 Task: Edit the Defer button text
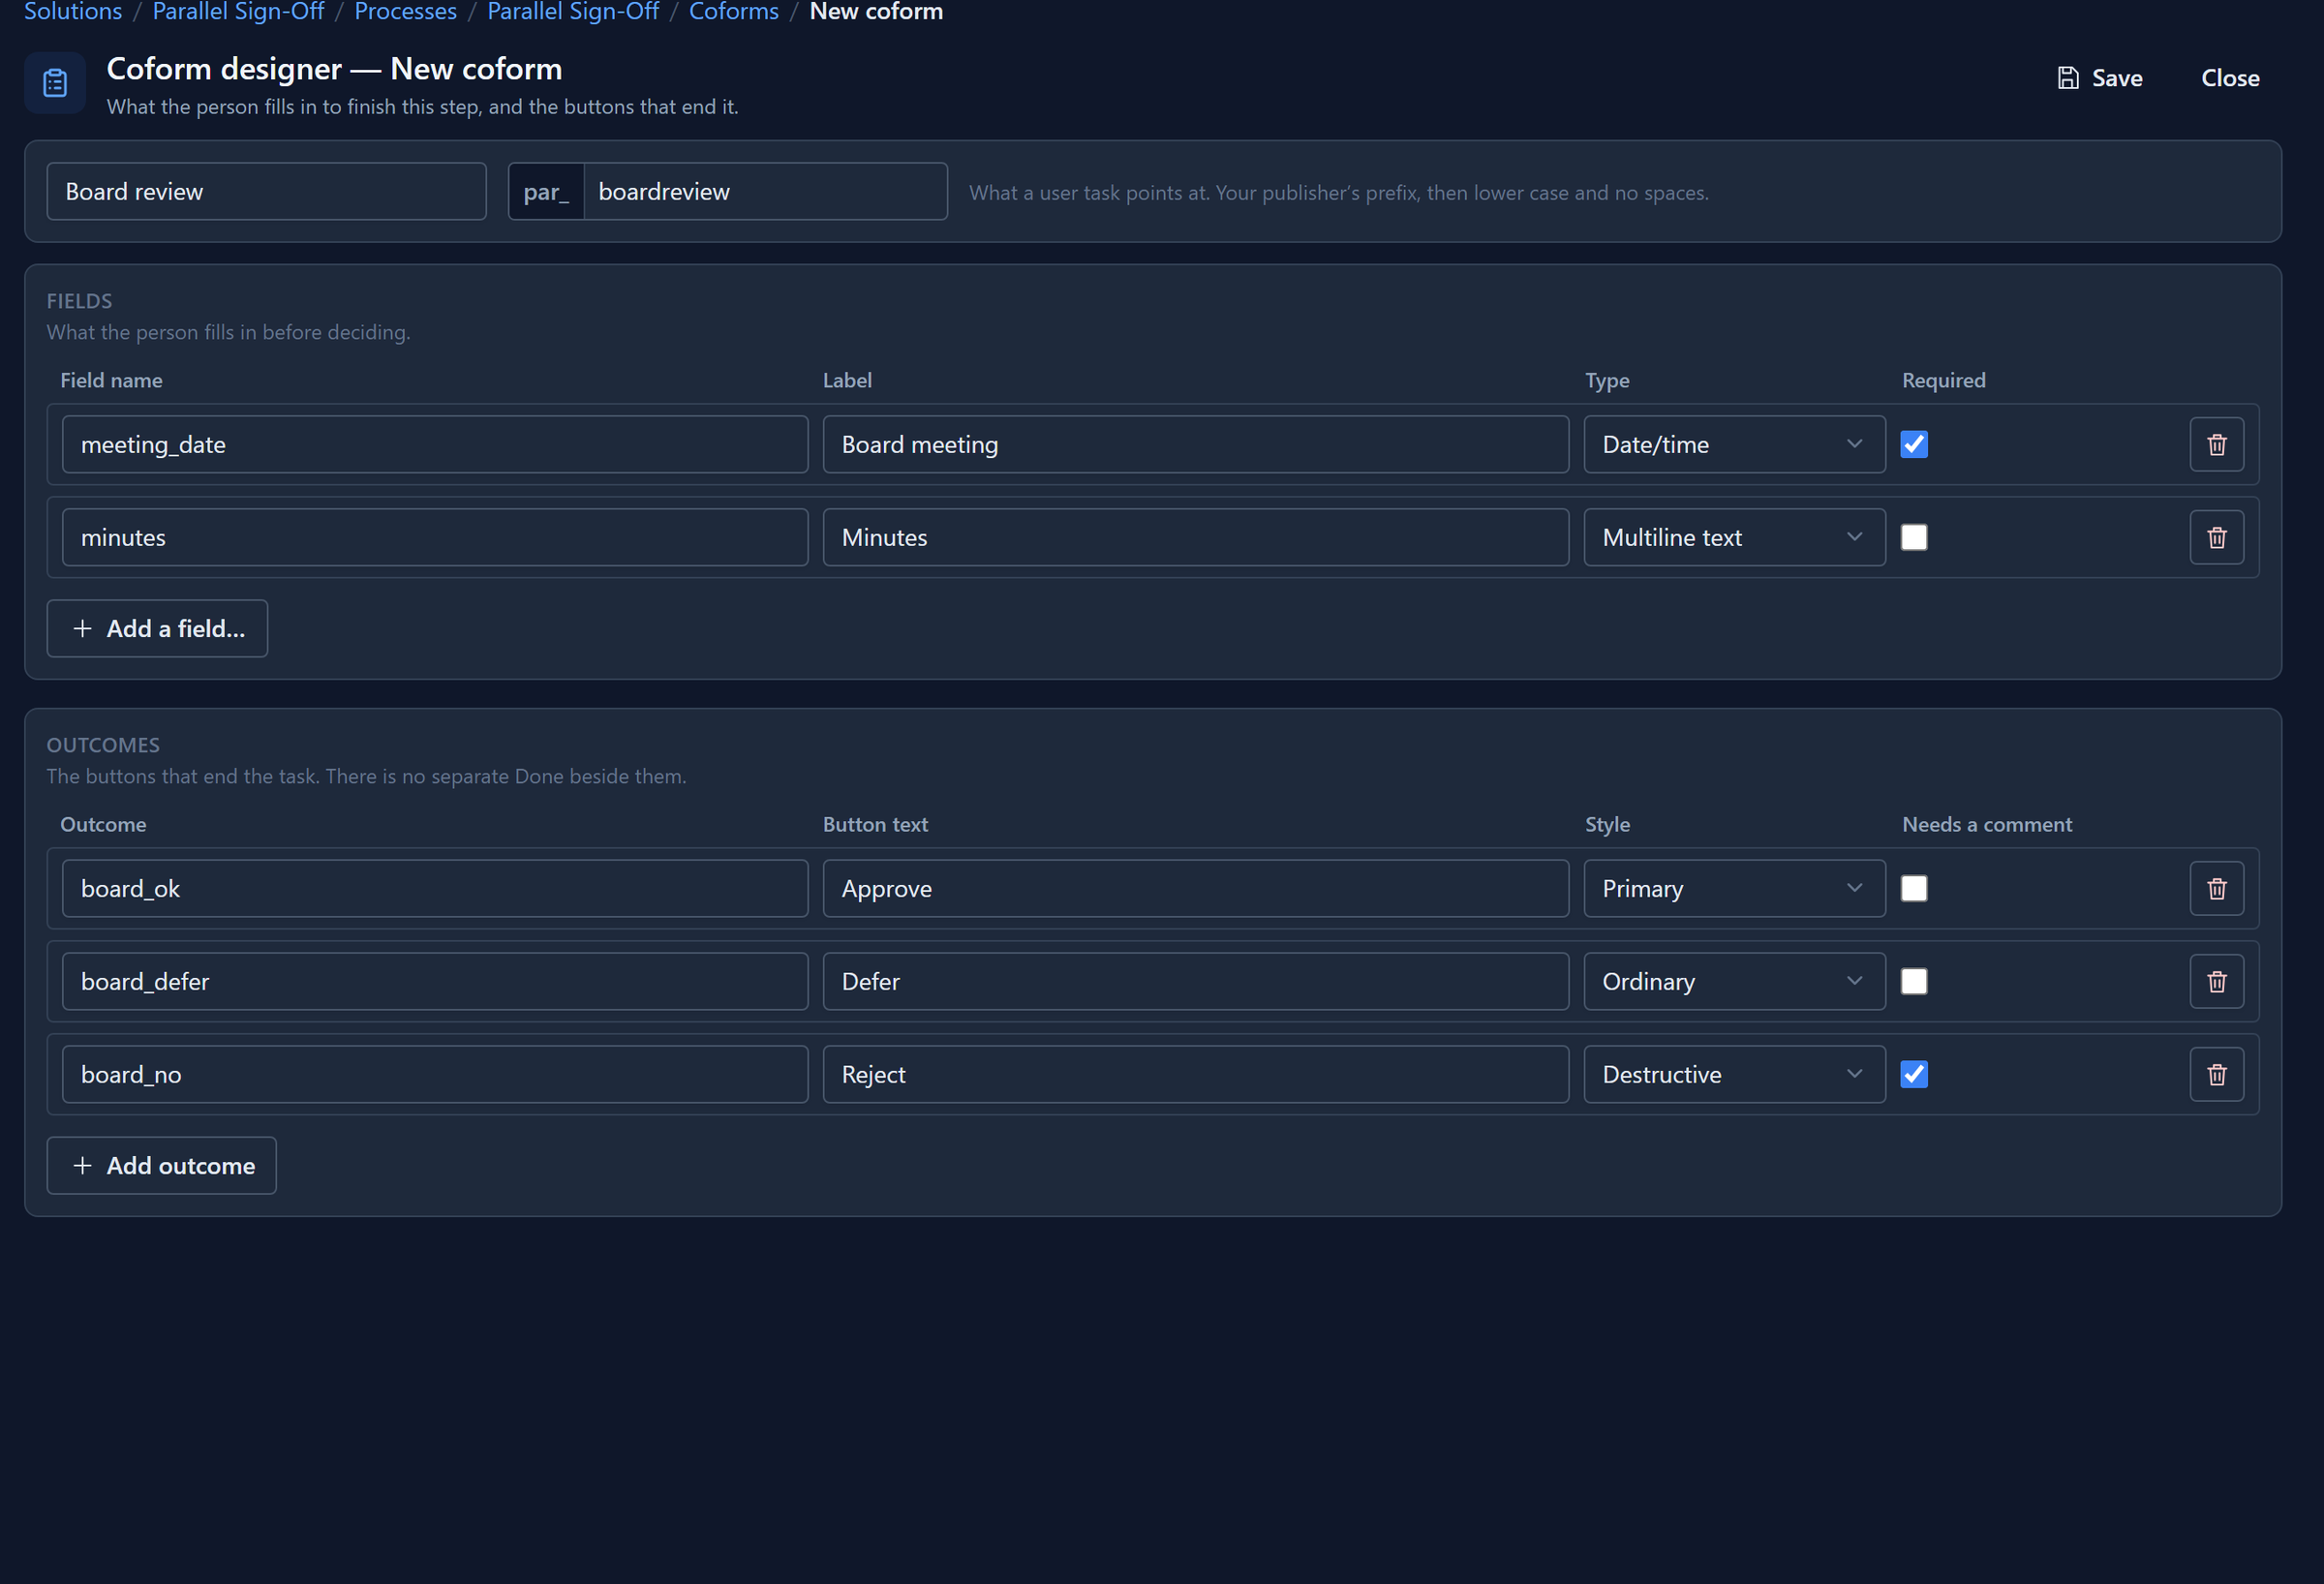pos(1195,981)
